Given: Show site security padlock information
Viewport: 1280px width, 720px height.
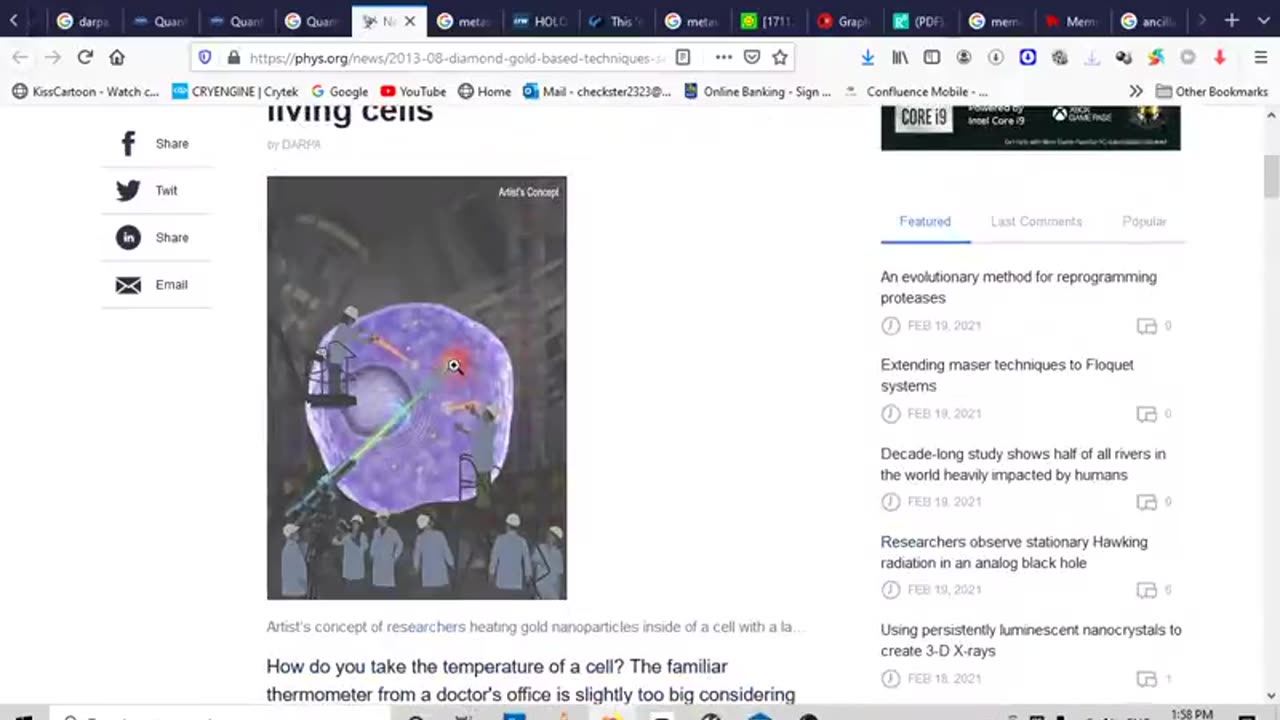Looking at the screenshot, I should pyautogui.click(x=234, y=57).
